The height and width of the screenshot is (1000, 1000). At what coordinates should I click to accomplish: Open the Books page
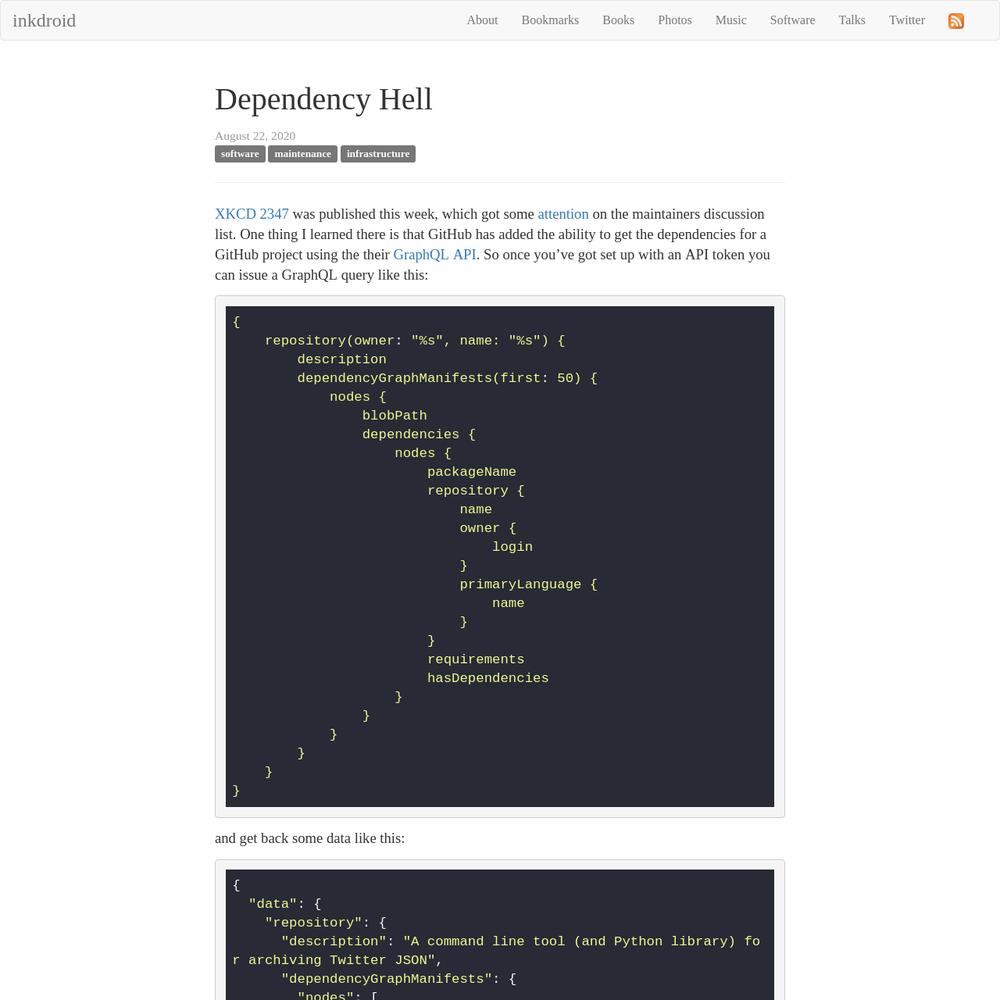(618, 20)
